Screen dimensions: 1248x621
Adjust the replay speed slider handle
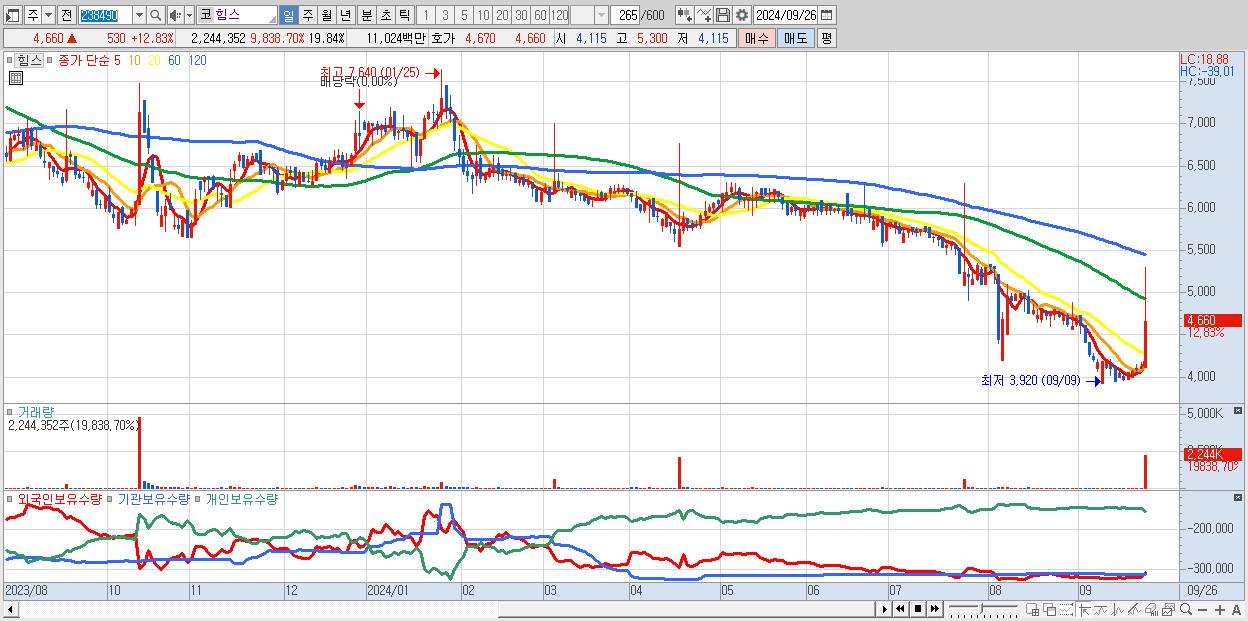point(981,608)
